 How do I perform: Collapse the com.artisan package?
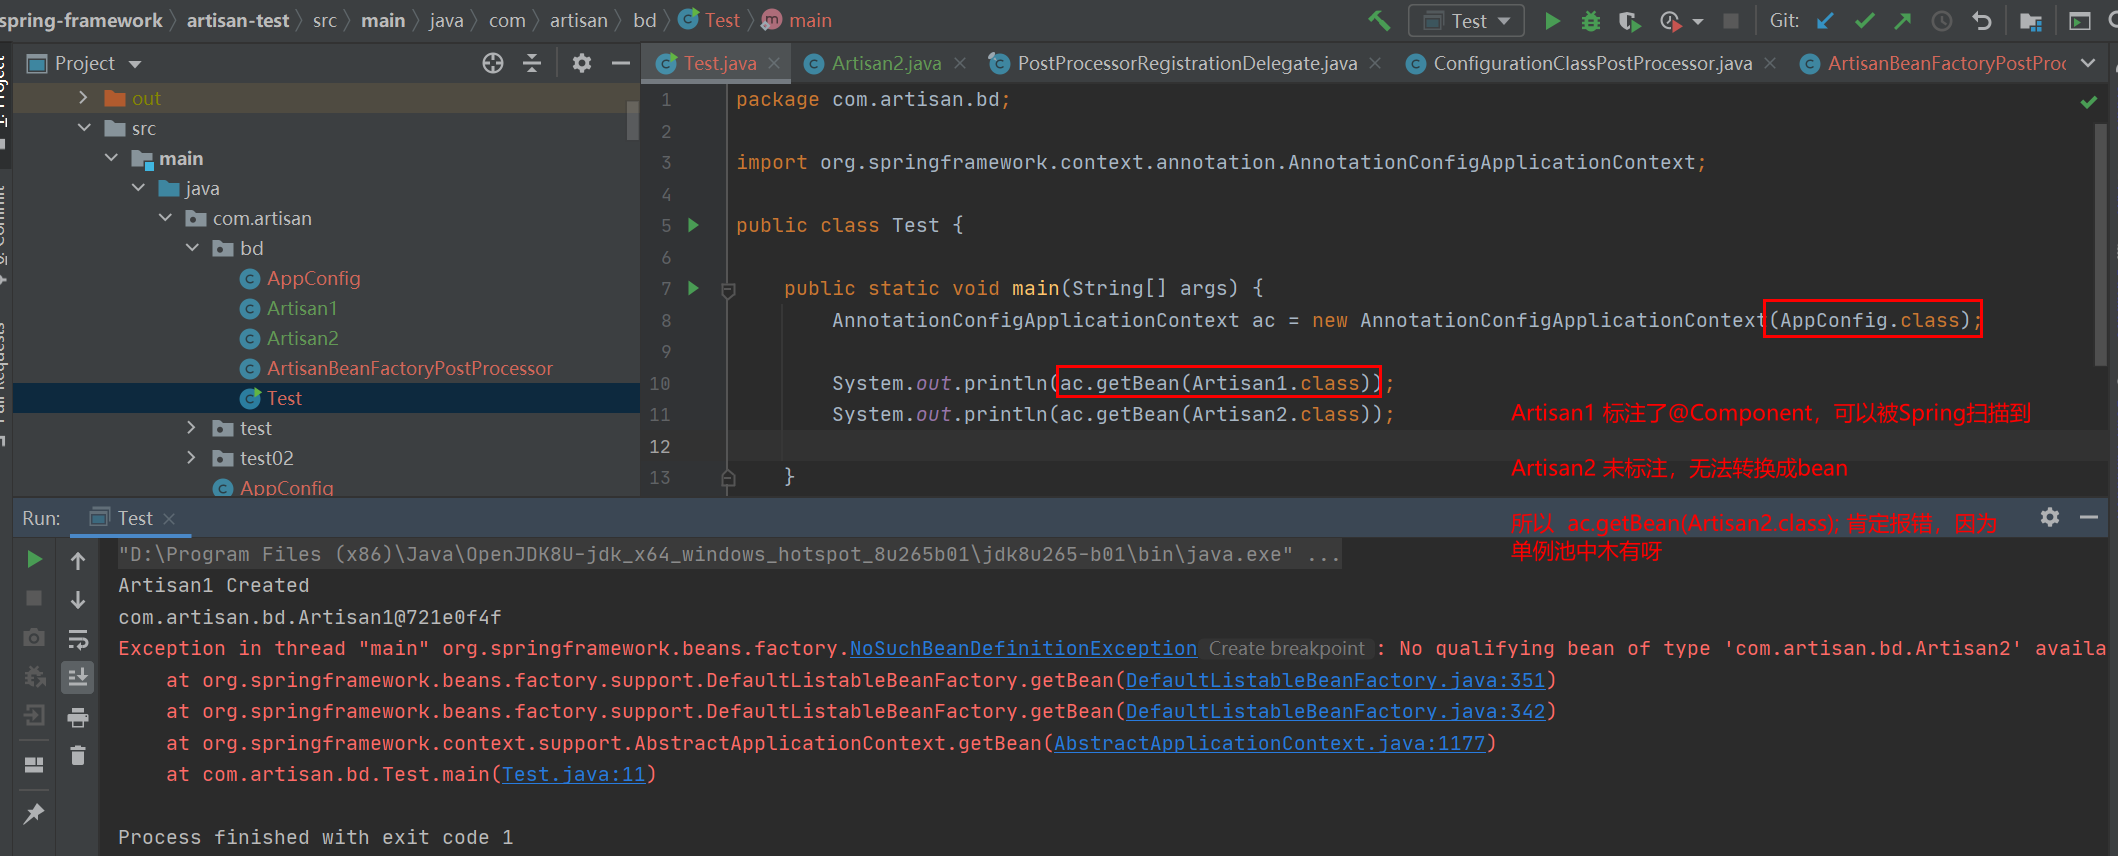coord(165,218)
